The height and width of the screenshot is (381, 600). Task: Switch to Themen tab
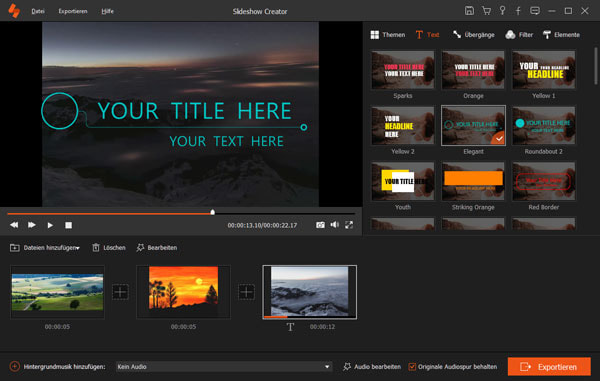point(388,35)
